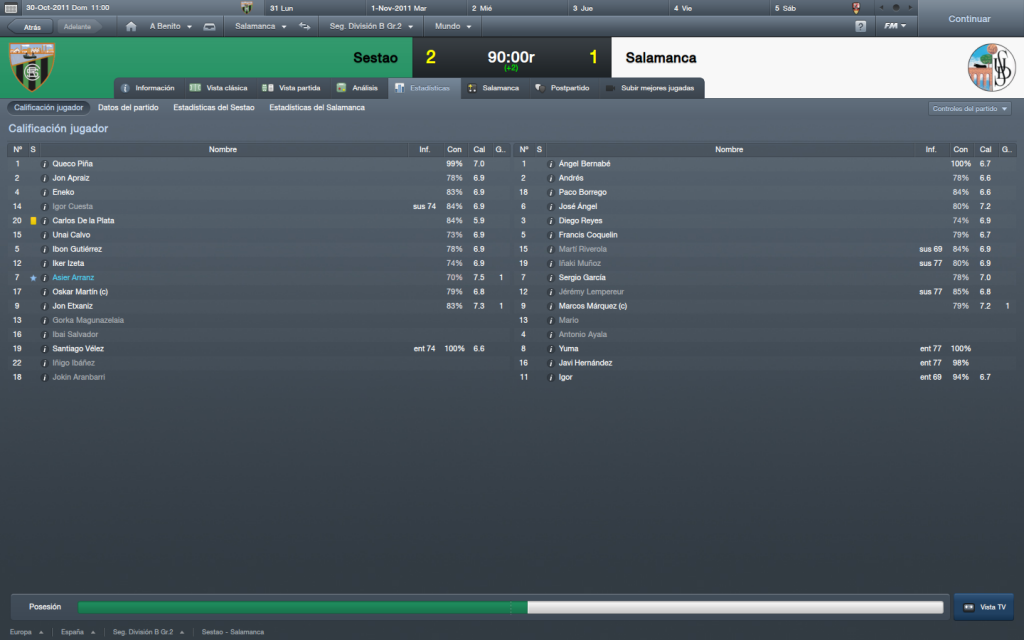Click the help question mark icon
The image size is (1024, 640).
(x=861, y=27)
